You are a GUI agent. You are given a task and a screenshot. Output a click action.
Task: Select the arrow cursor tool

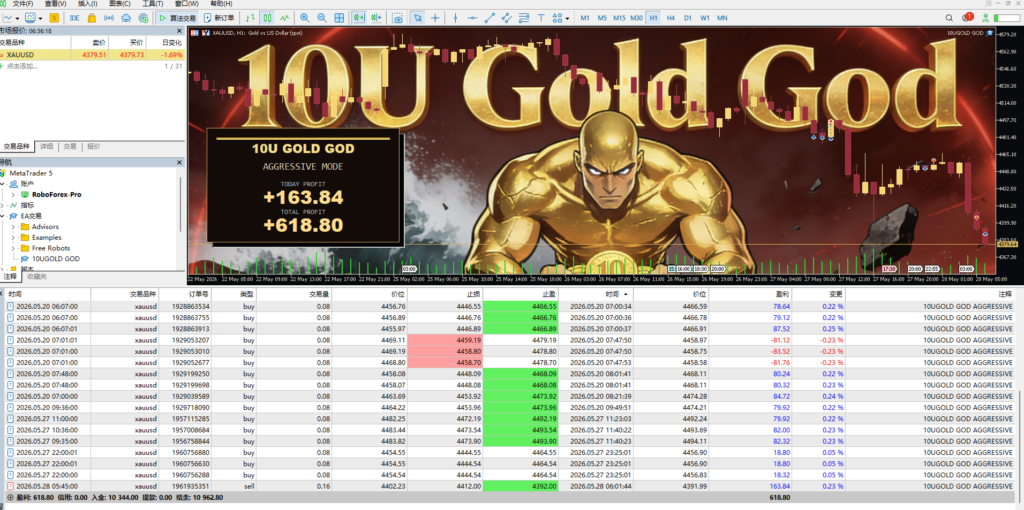coord(418,18)
